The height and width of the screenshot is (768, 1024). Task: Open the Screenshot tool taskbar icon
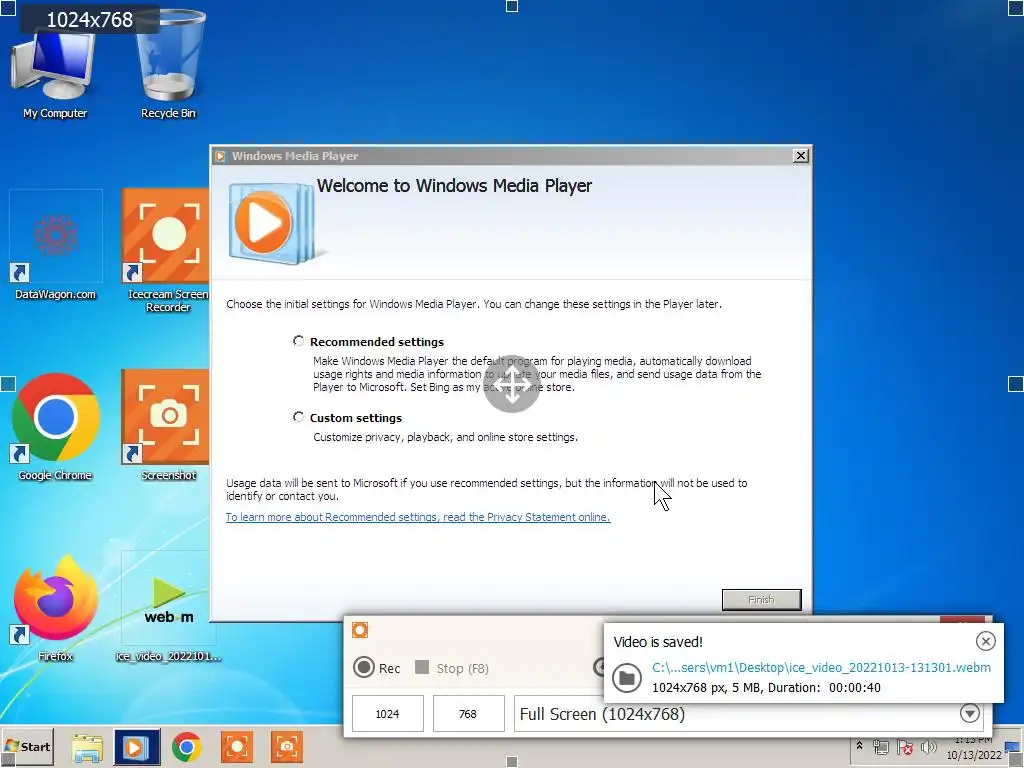point(287,748)
